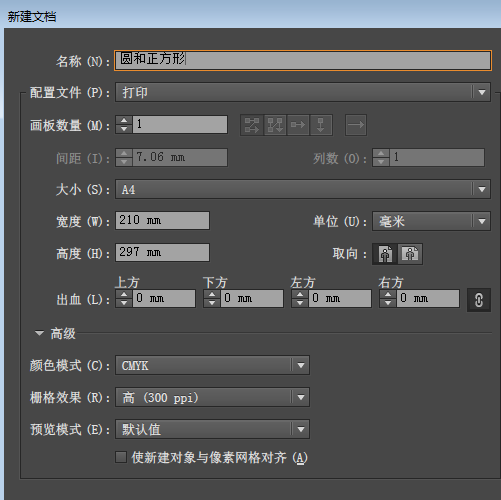Image resolution: width=501 pixels, height=500 pixels.
Task: Click the 右方 right bleed input field
Action: click(x=428, y=298)
